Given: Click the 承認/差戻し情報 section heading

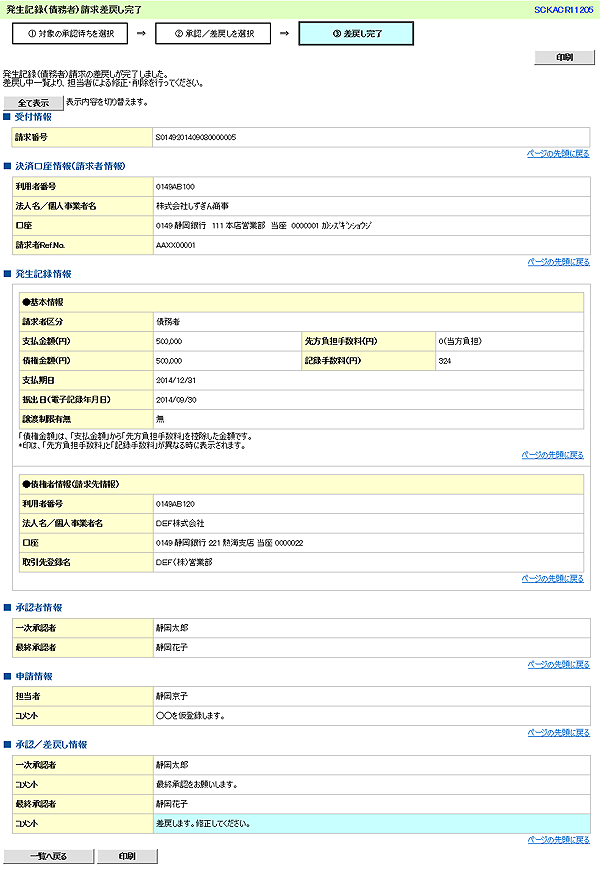Looking at the screenshot, I should click(51, 744).
